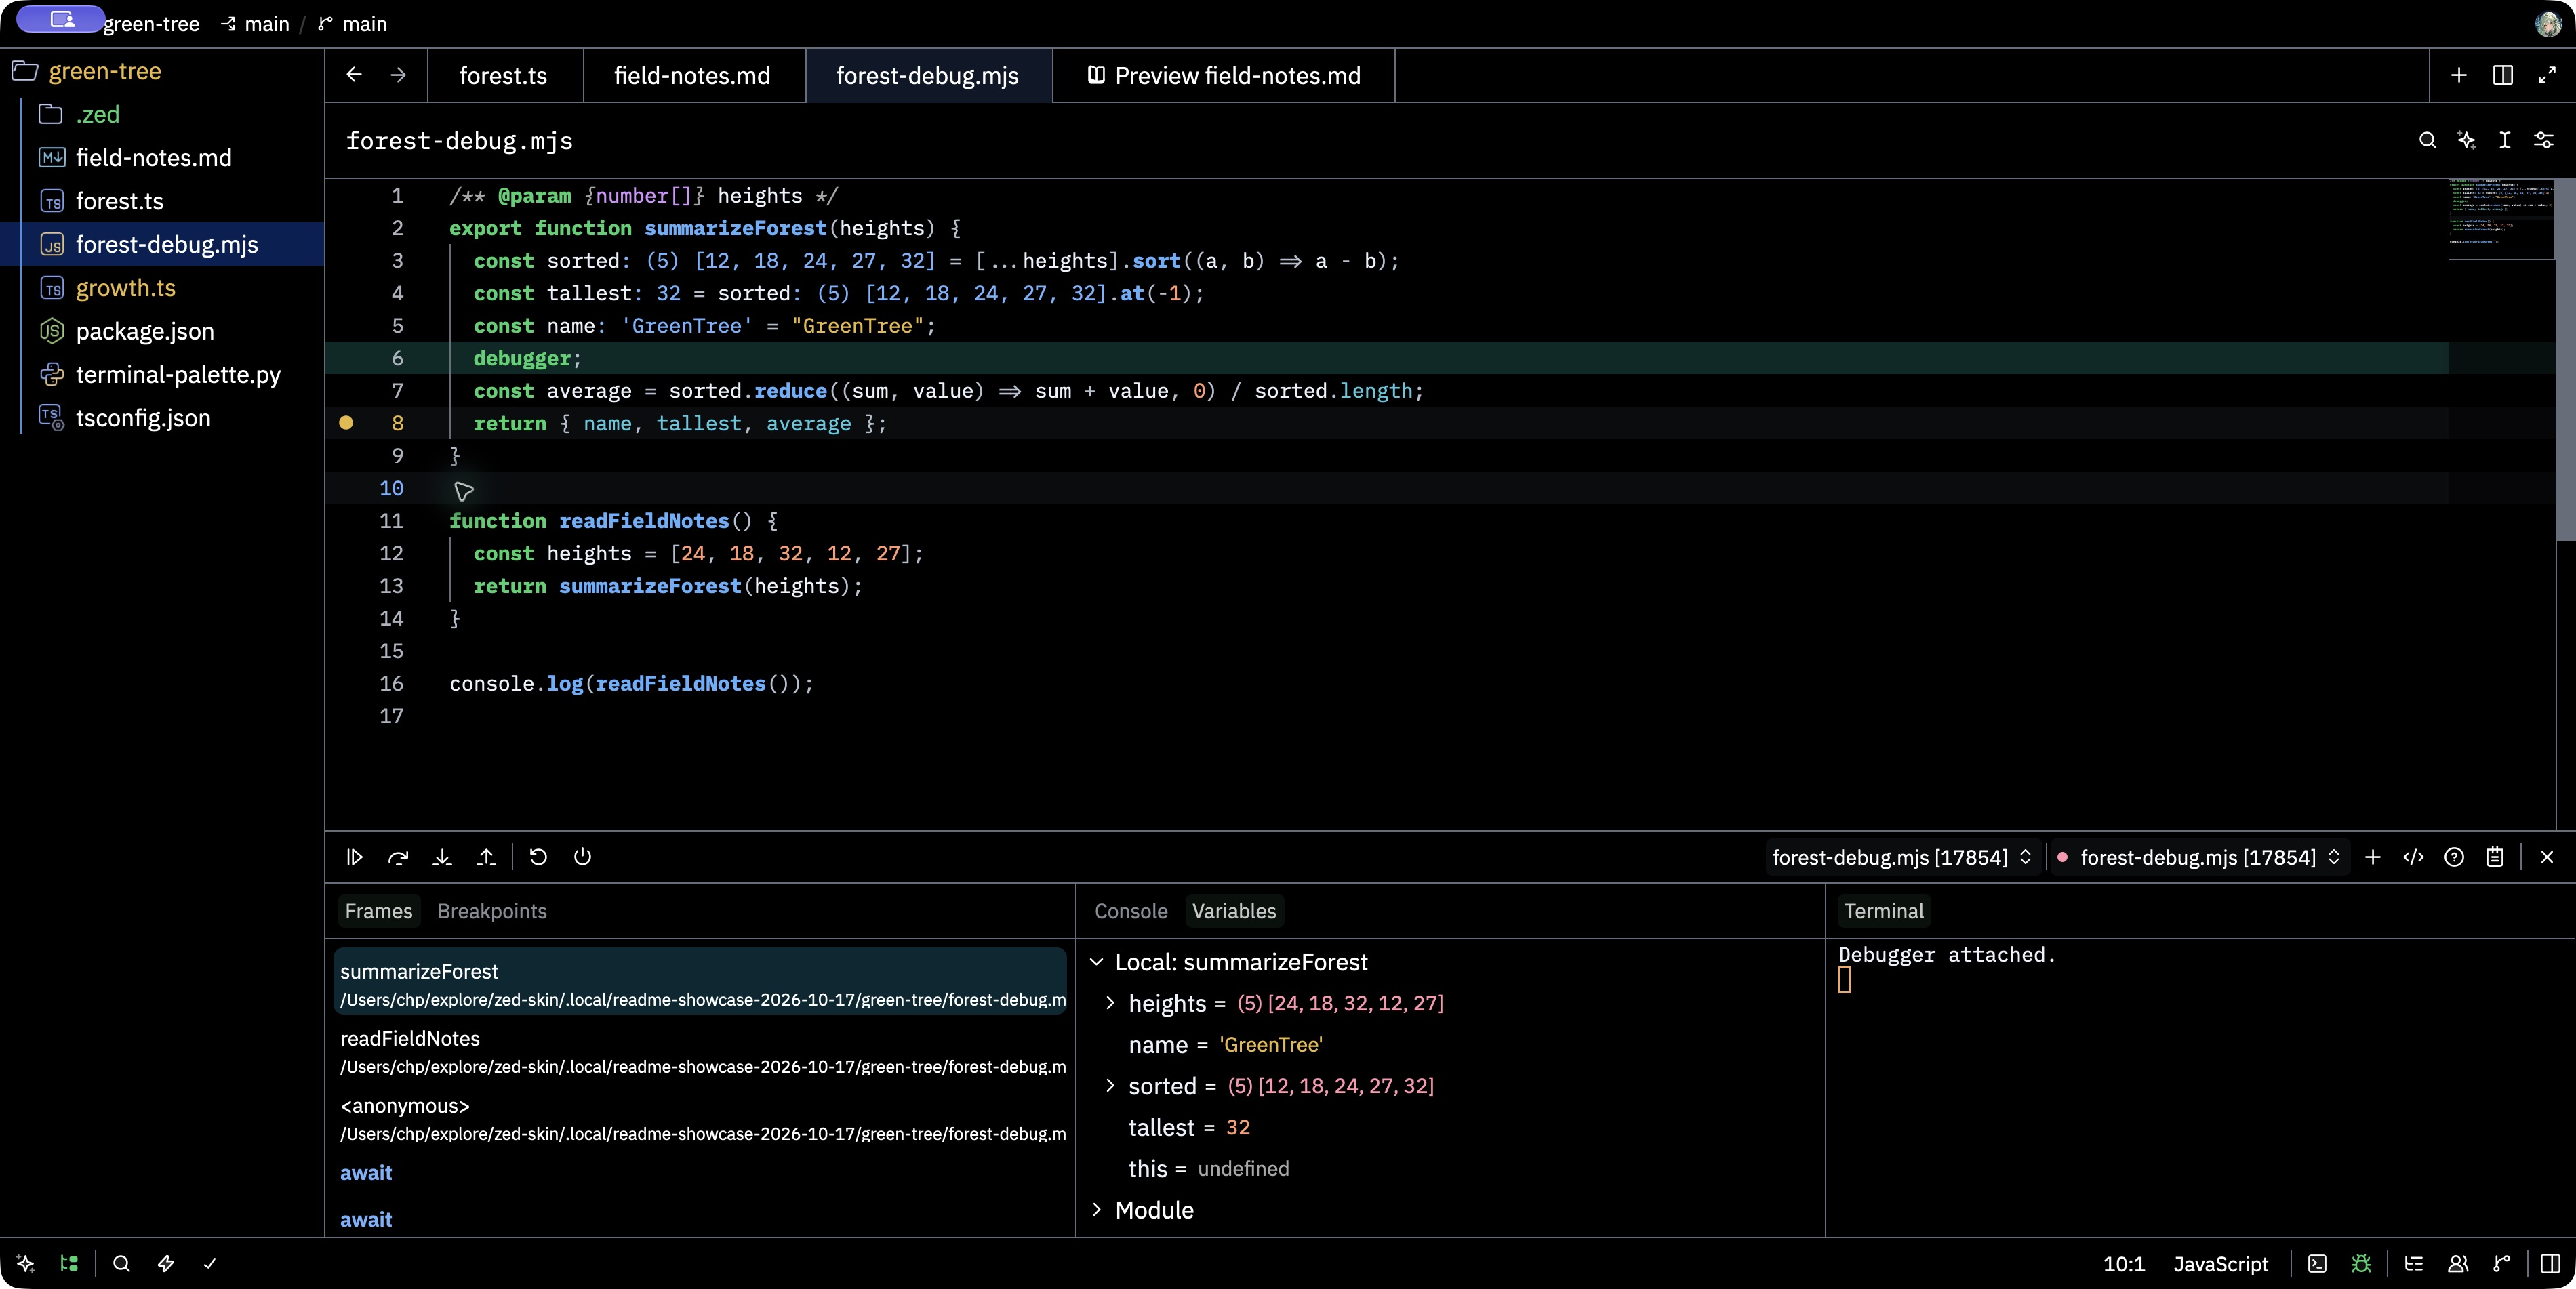
Task: Go back in navigation history
Action: 354,75
